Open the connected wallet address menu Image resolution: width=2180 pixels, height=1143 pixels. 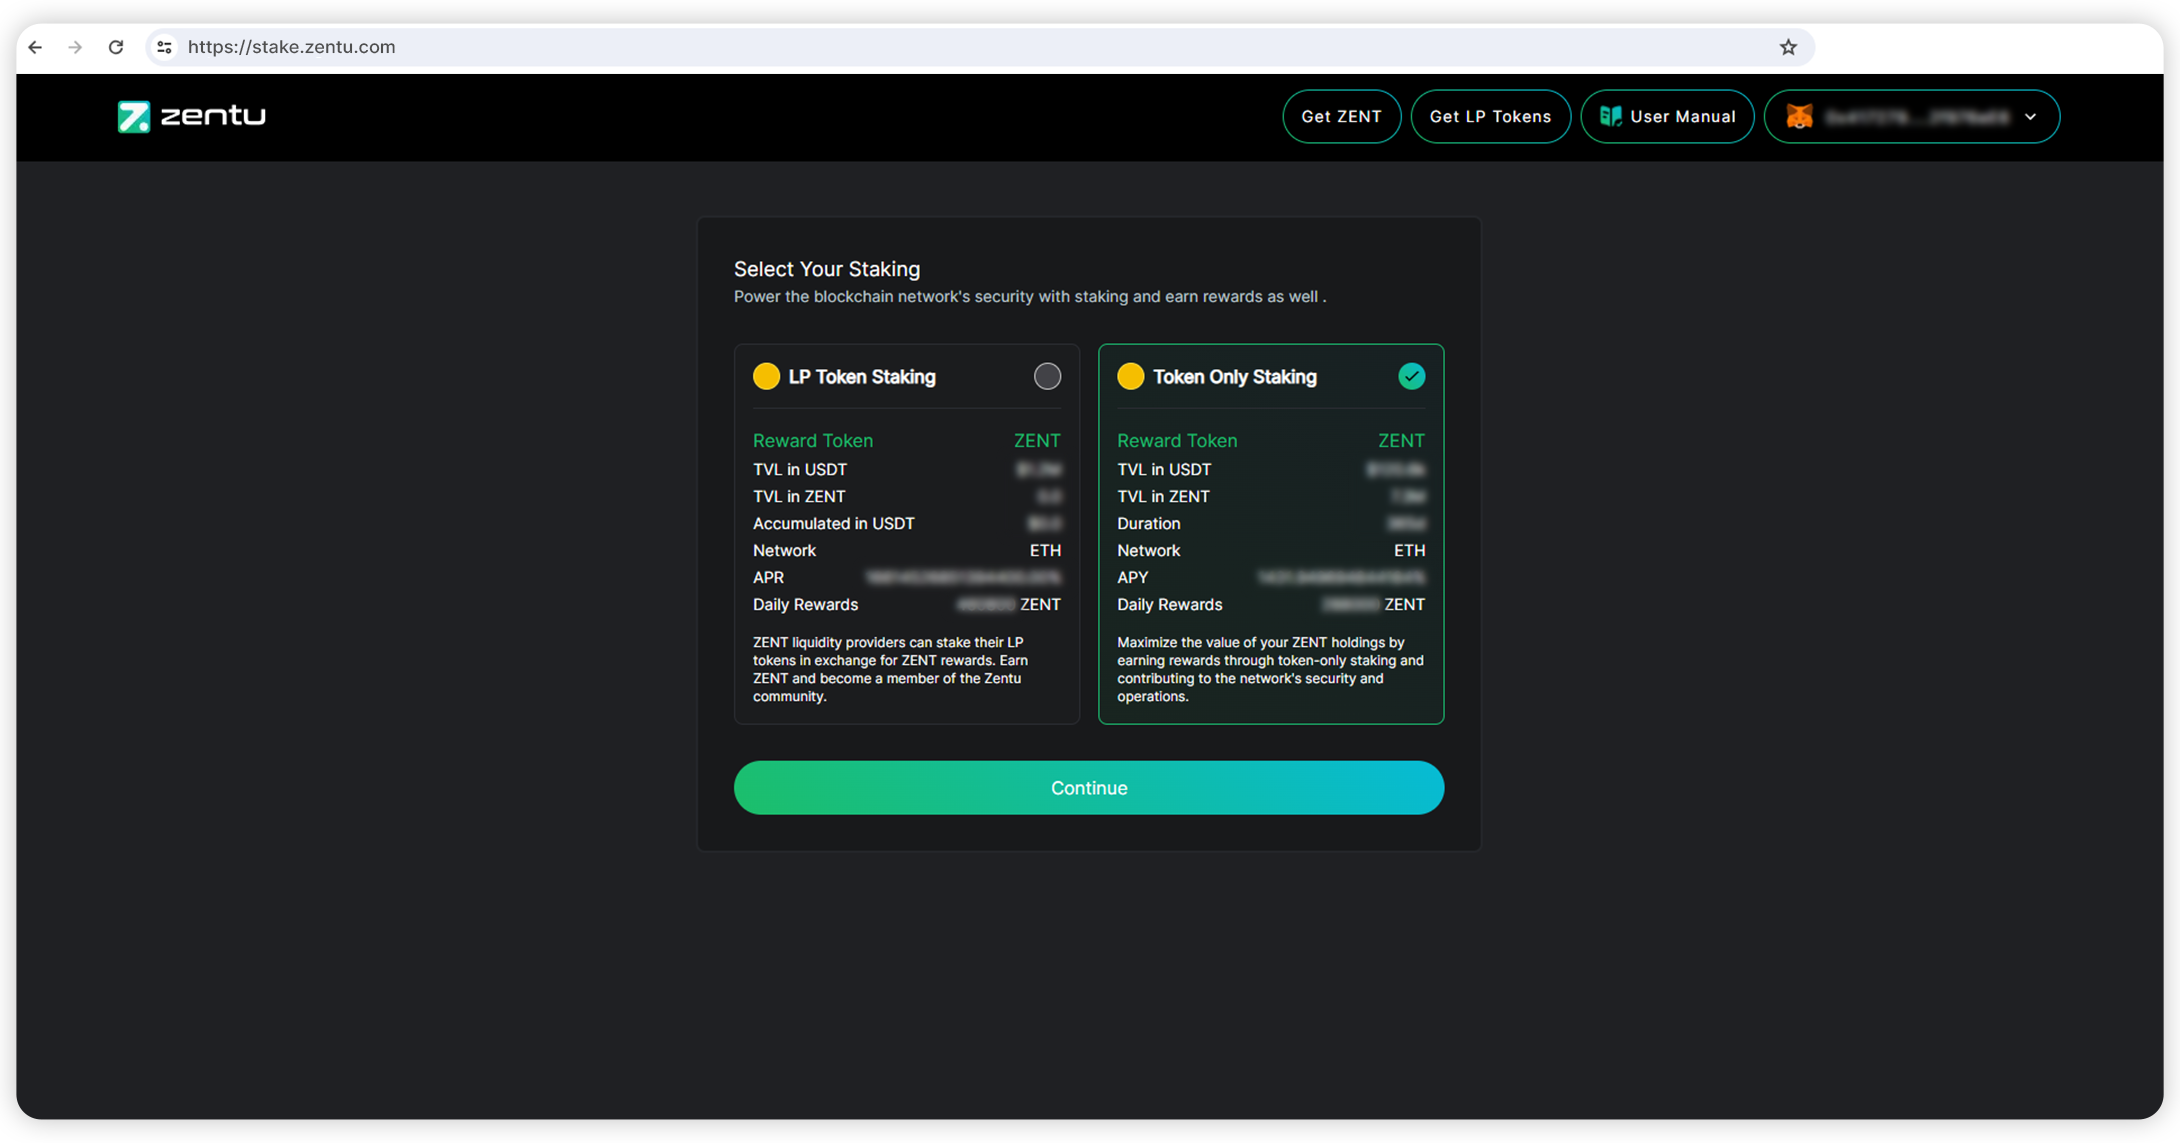[1916, 117]
